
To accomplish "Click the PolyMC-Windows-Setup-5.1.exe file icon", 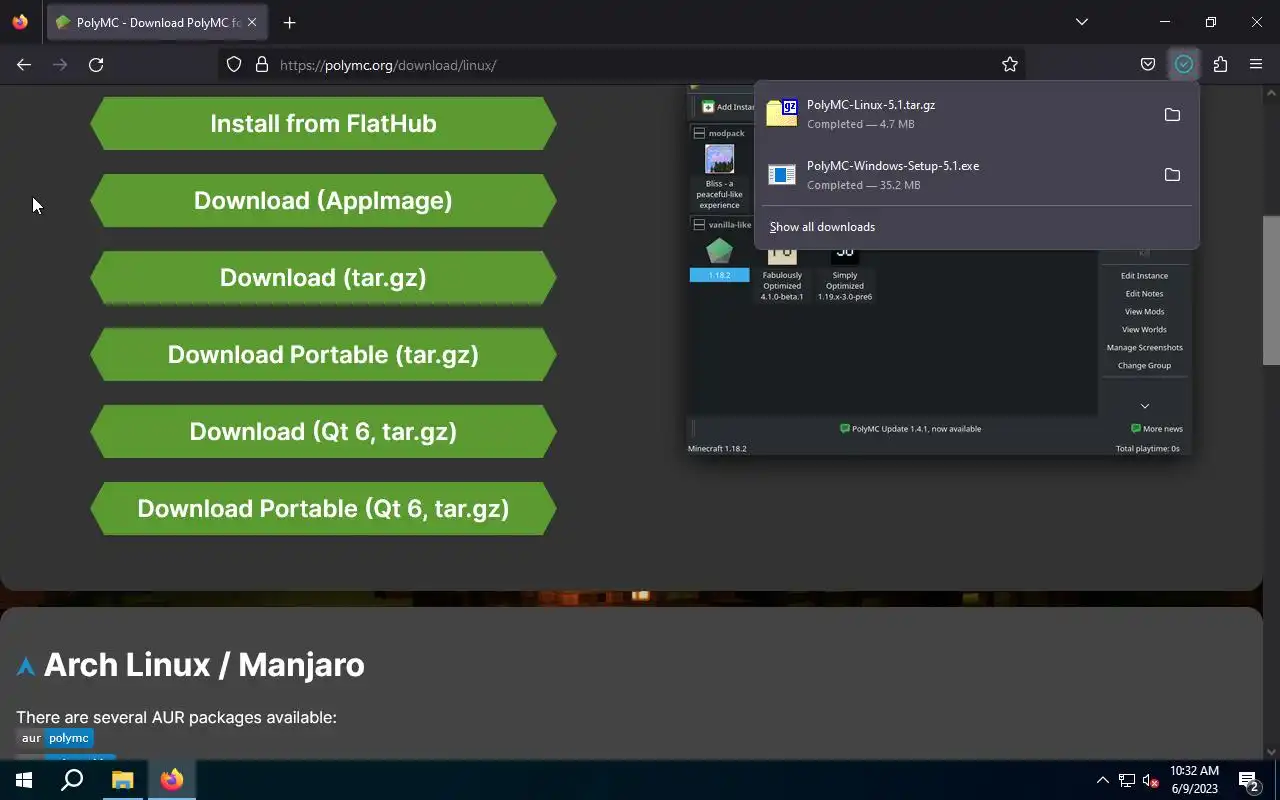I will [x=782, y=175].
